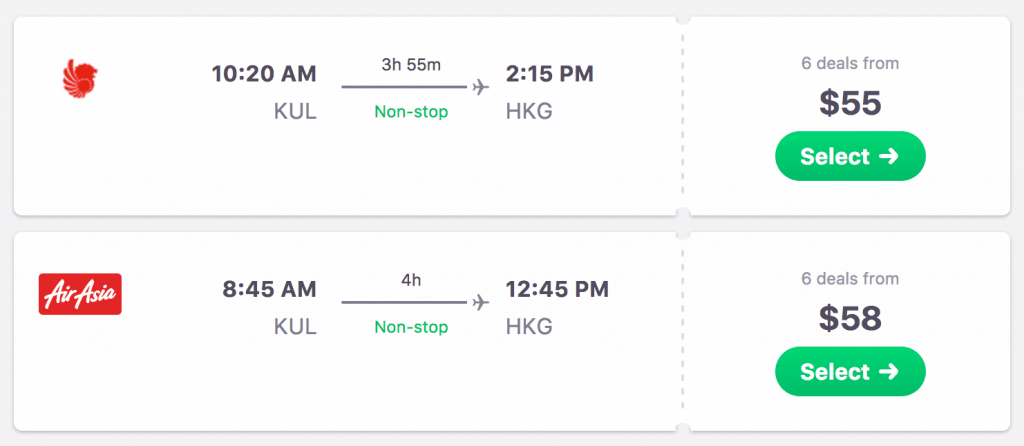
Task: Click the $58 price
Action: [x=850, y=319]
